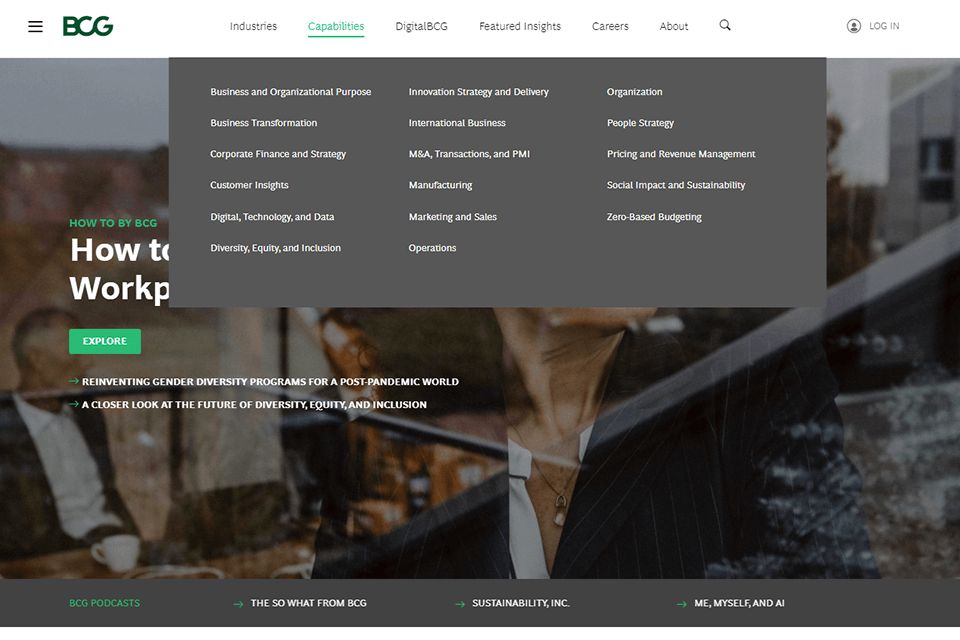Open Innovation Strategy and Delivery
This screenshot has height=640, width=960.
tap(479, 92)
